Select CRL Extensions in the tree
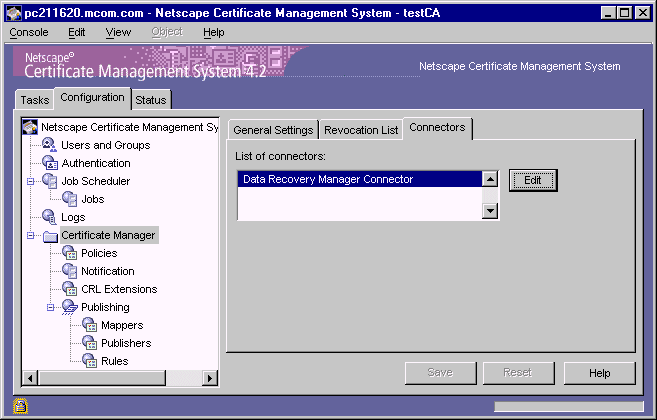The width and height of the screenshot is (657, 420). pos(119,289)
